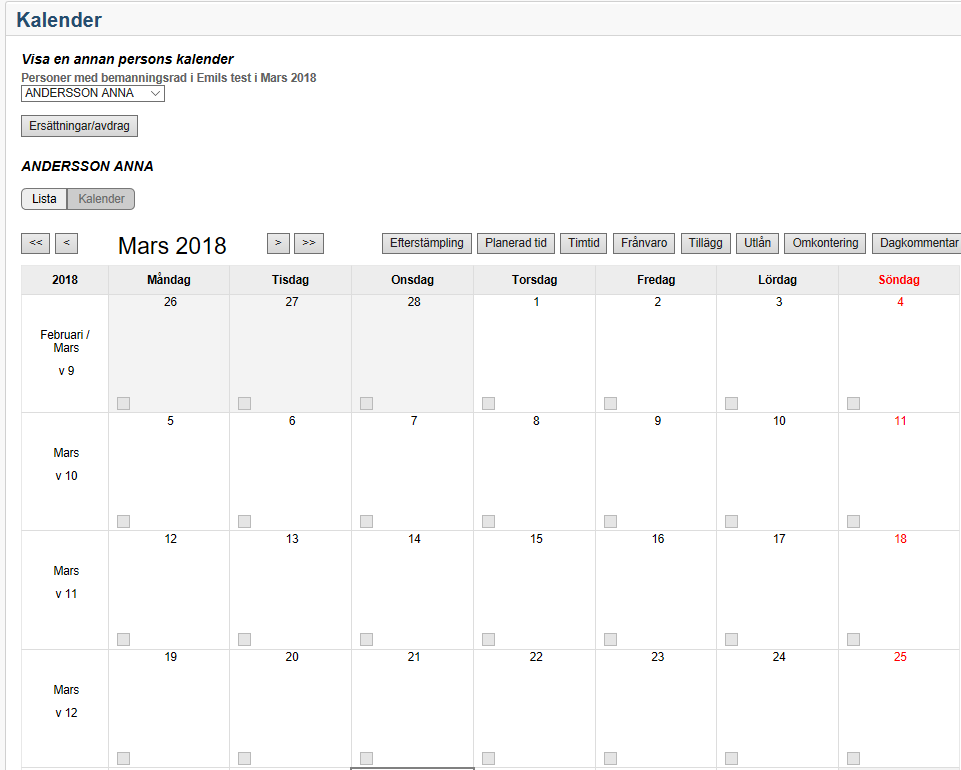Select the Omkontering toolbar button
Image resolution: width=961 pixels, height=770 pixels.
click(x=824, y=242)
